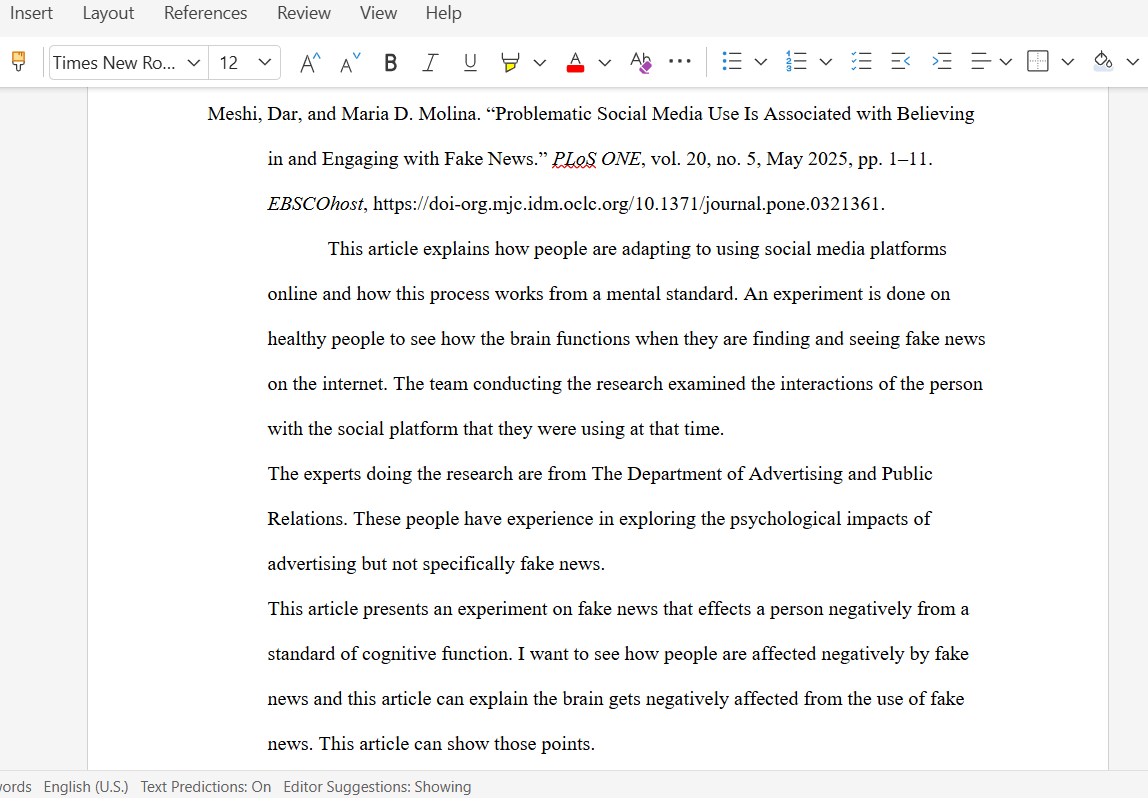Viewport: 1148px width, 798px height.
Task: Toggle underline formatting
Action: point(470,63)
